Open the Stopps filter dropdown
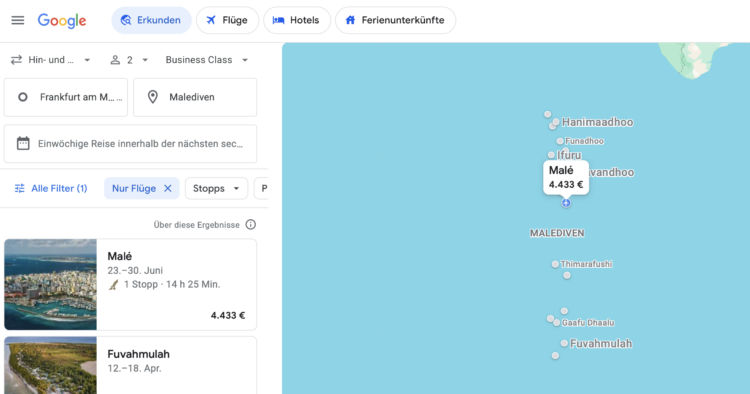This screenshot has width=750, height=394. 216,188
